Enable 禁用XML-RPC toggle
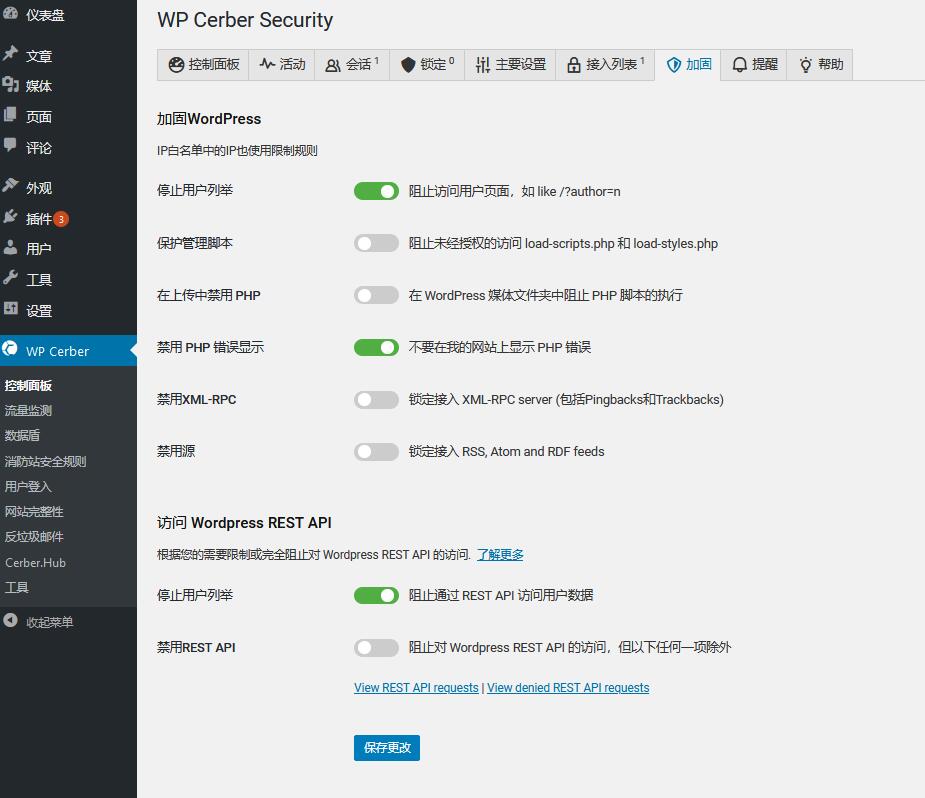The height and width of the screenshot is (798, 925). tap(376, 399)
